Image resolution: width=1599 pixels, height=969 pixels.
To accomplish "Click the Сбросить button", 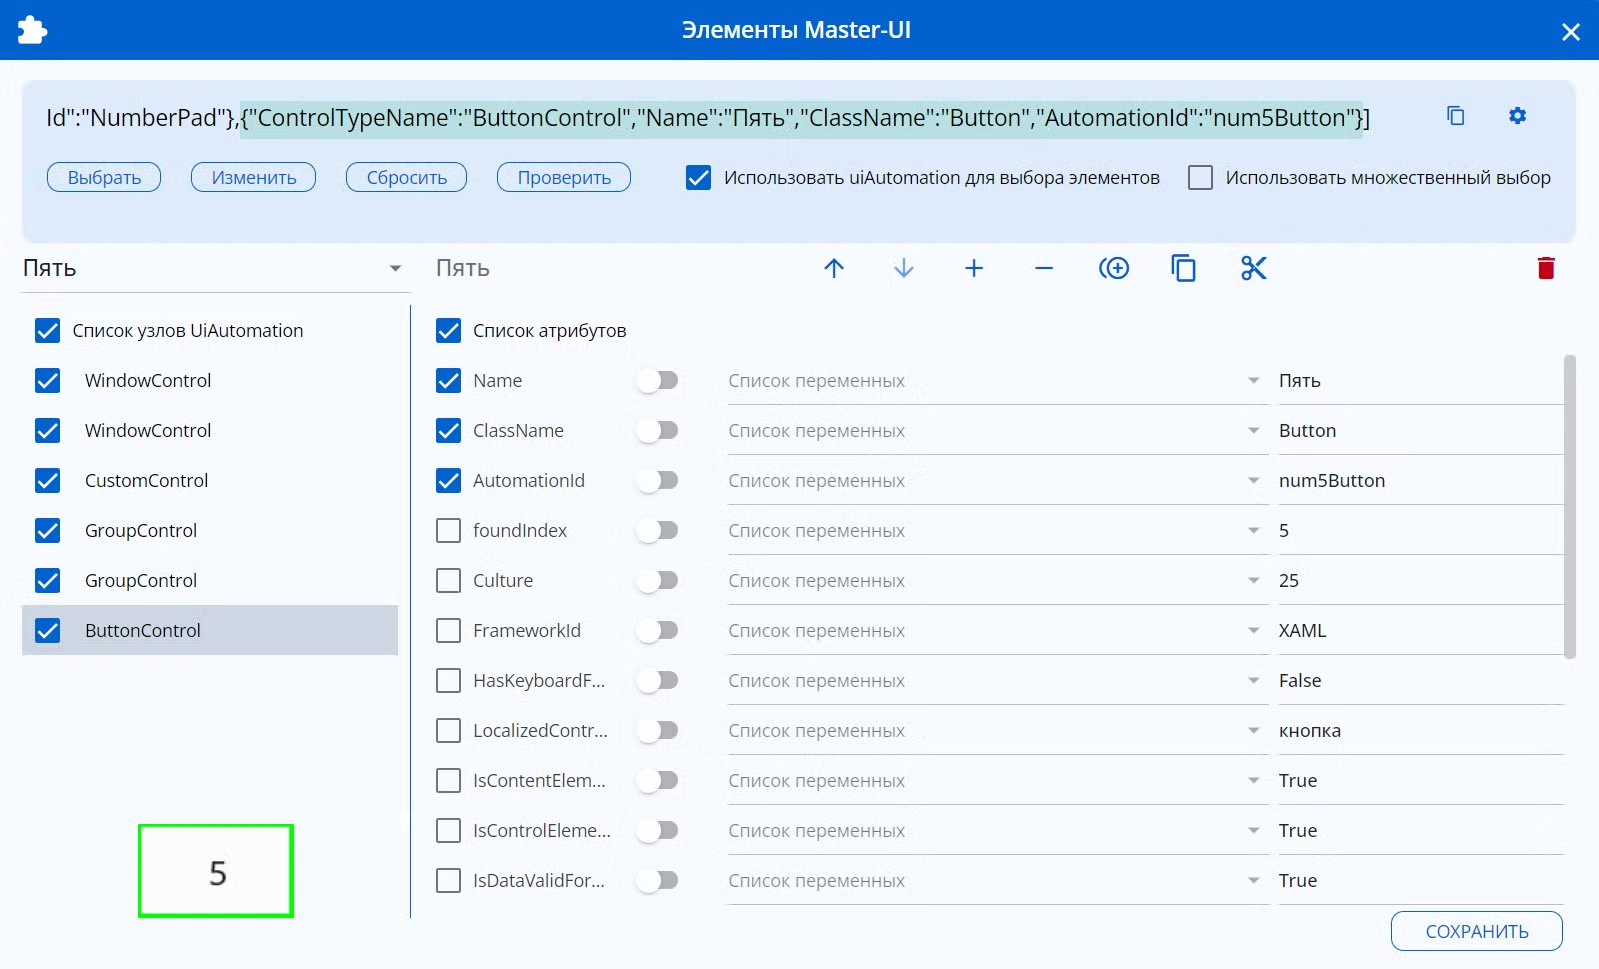I will (x=406, y=177).
